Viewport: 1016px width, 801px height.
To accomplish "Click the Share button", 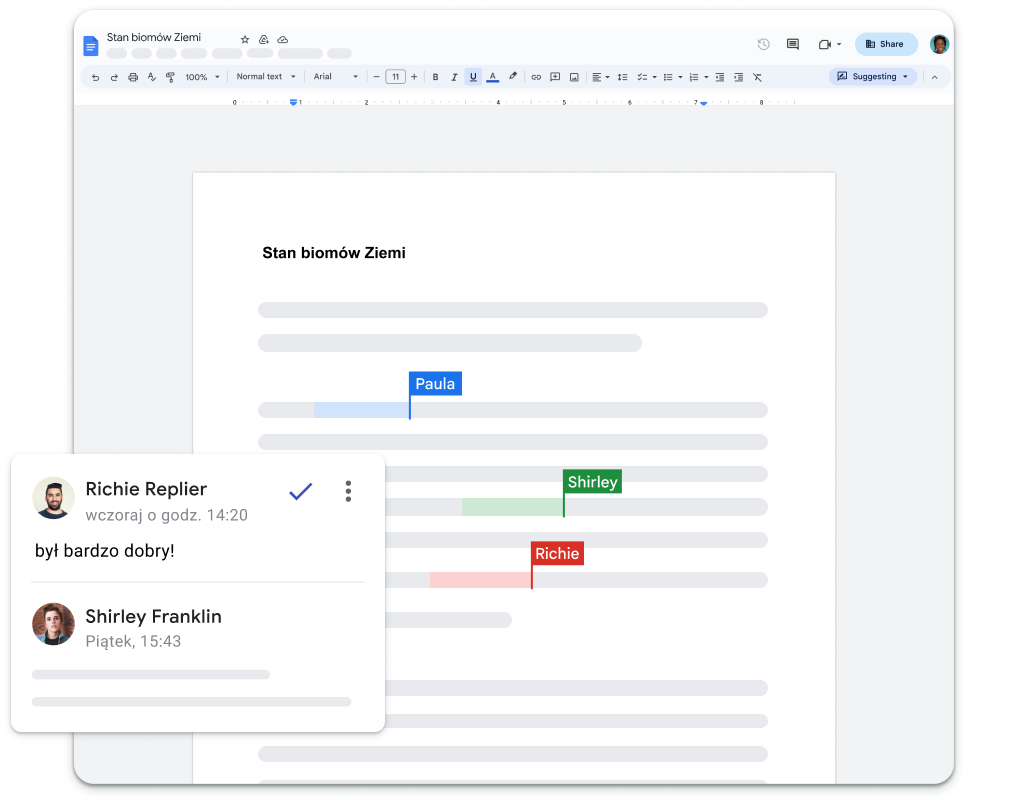I will tap(886, 44).
